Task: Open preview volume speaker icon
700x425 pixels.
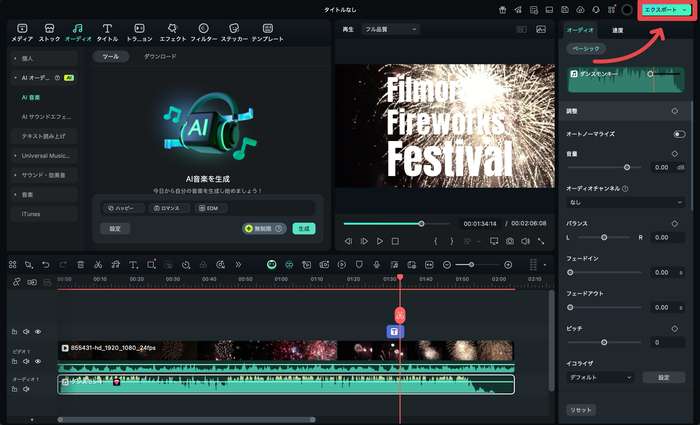Action: pos(525,241)
